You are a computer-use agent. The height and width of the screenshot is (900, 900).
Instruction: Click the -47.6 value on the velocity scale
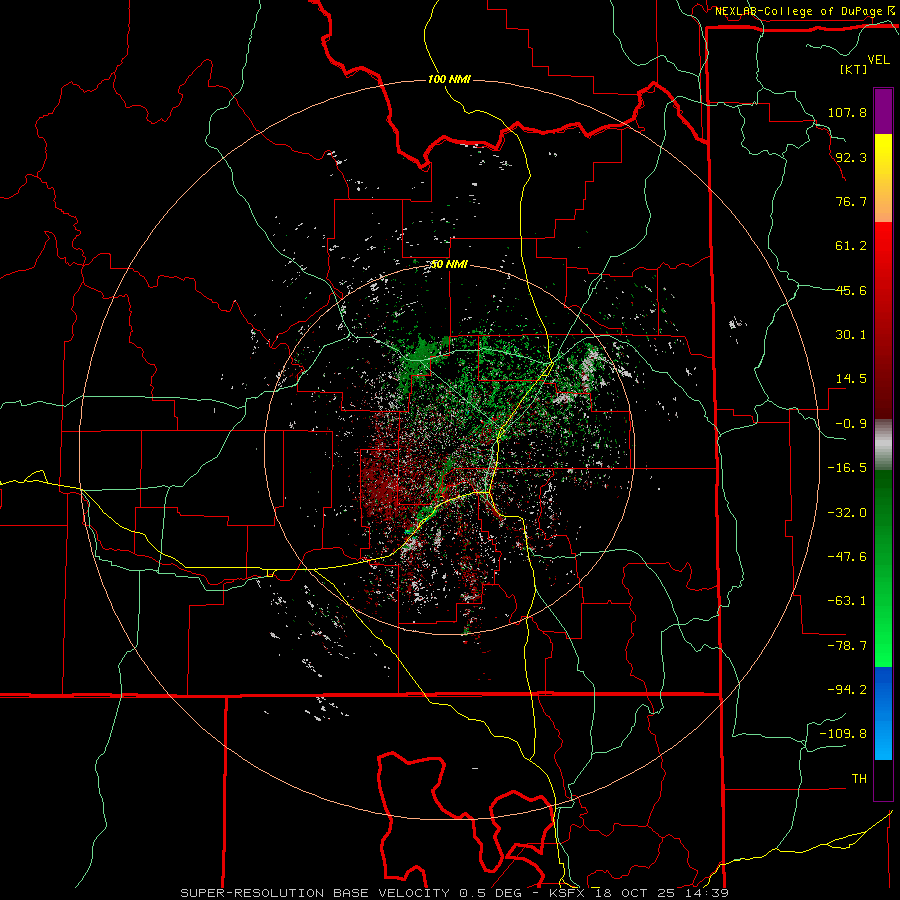pos(847,557)
